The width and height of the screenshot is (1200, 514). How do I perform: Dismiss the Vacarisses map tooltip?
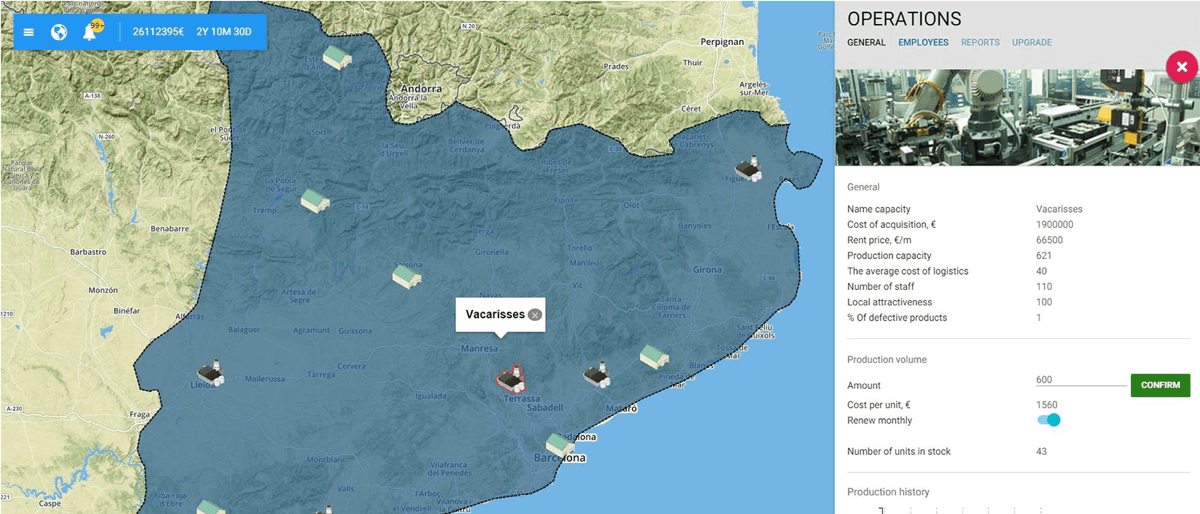535,314
